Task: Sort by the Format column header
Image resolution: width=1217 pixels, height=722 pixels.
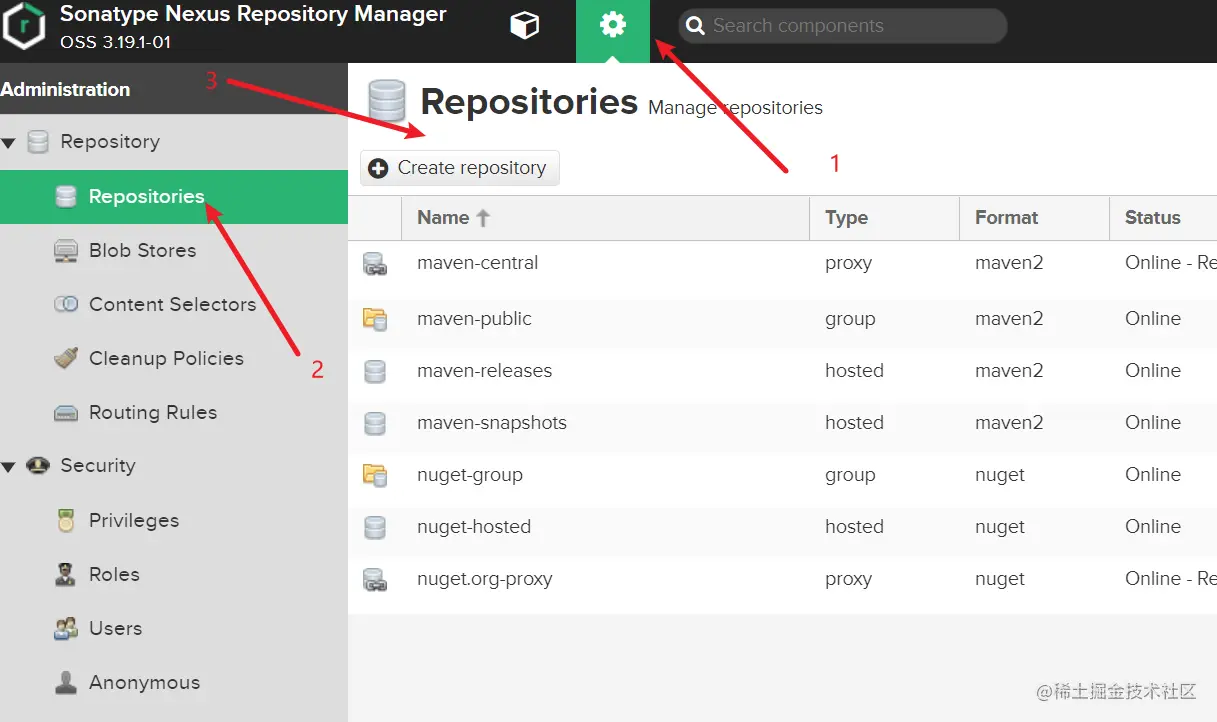Action: click(1034, 218)
